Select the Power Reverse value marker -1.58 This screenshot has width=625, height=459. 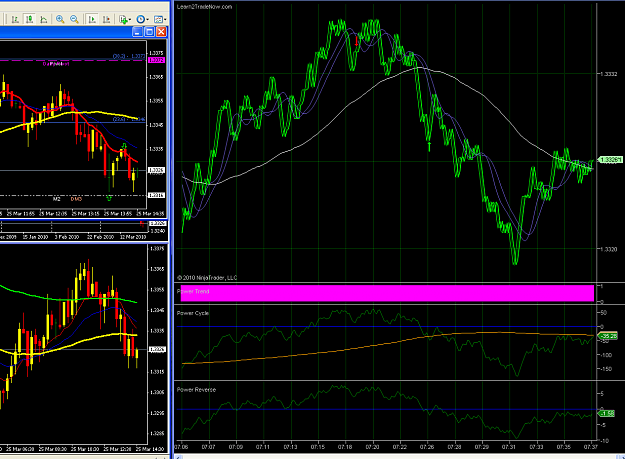[606, 414]
